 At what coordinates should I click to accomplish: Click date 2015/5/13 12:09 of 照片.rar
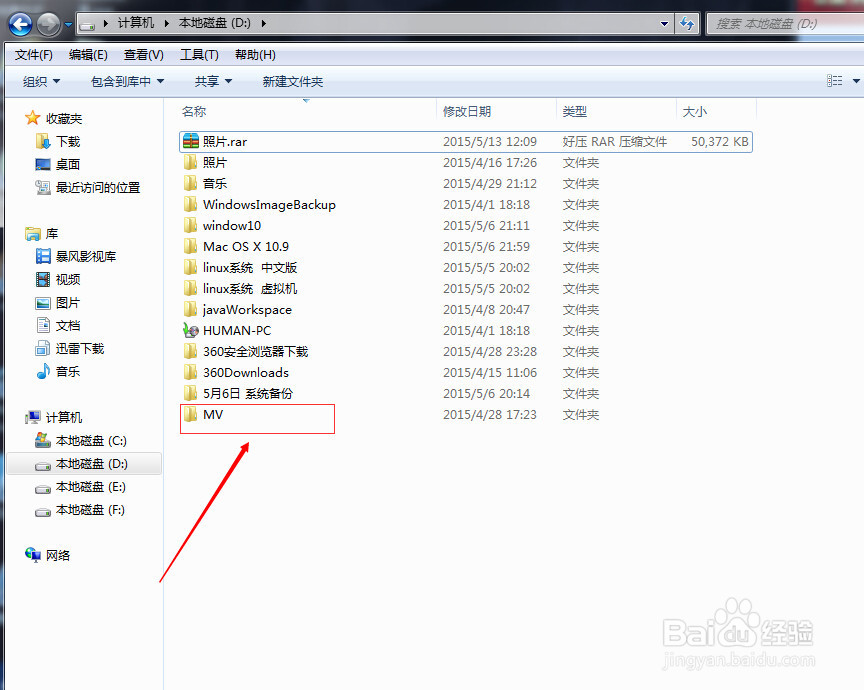pyautogui.click(x=490, y=142)
